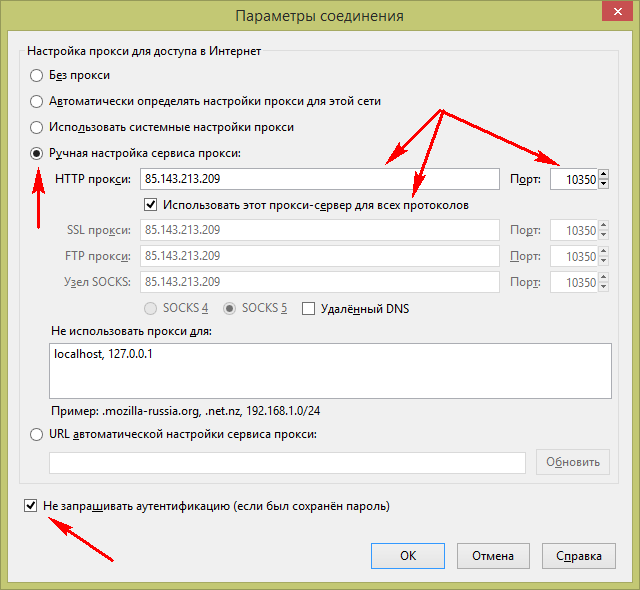Click the SSL прокси address field

coord(320,230)
